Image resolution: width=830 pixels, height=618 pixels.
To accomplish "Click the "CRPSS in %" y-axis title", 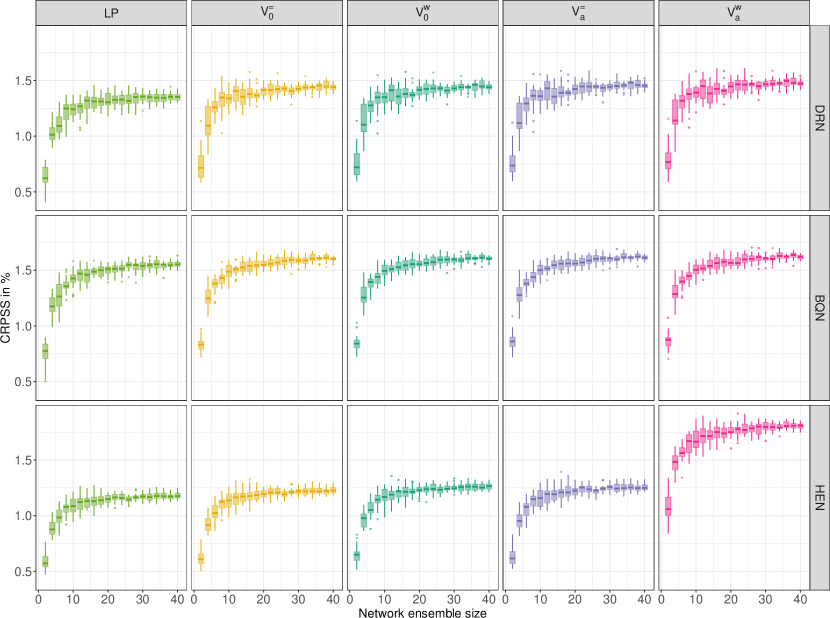I will pyautogui.click(x=6, y=308).
